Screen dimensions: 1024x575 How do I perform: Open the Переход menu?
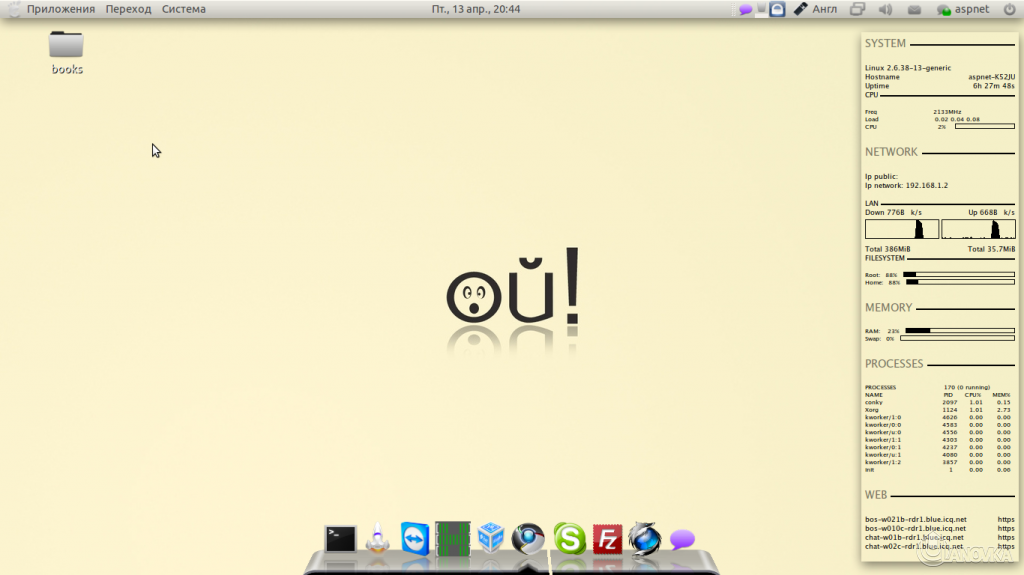pyautogui.click(x=129, y=9)
